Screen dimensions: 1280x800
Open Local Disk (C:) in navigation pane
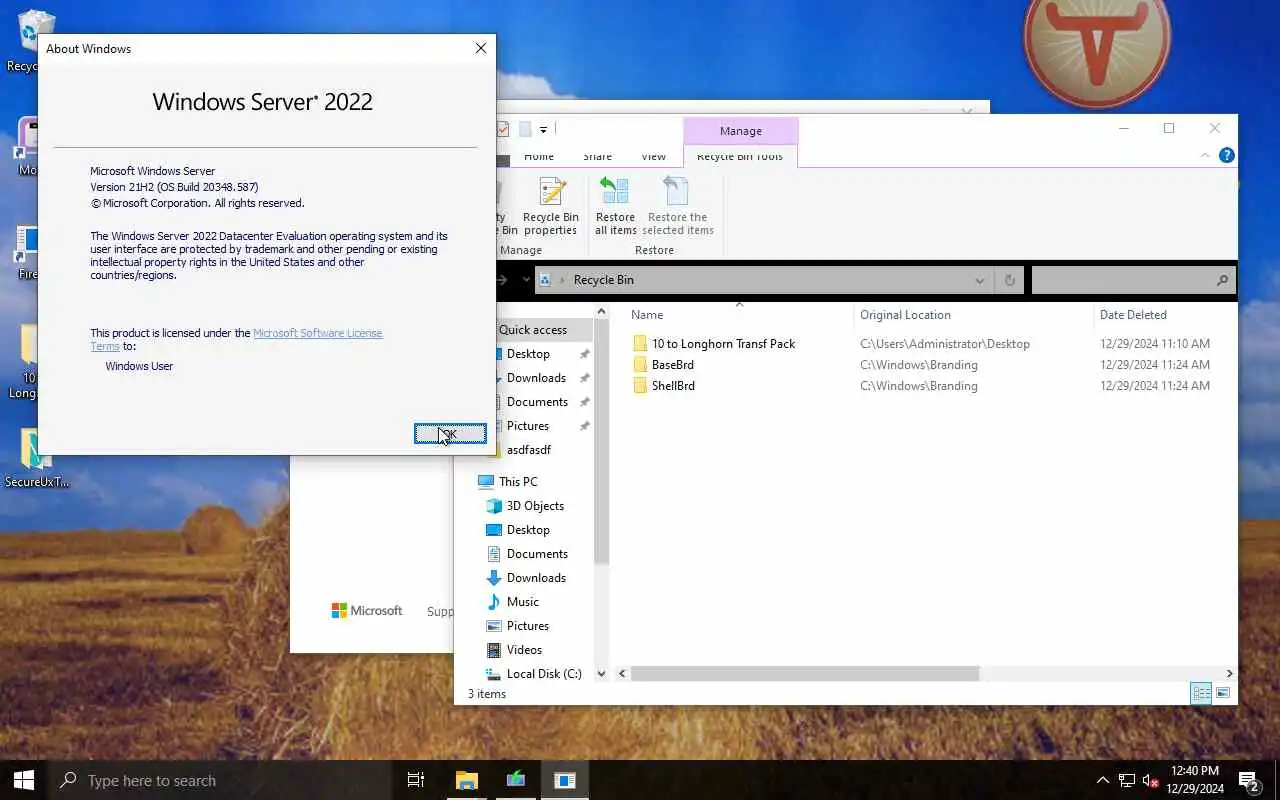[x=544, y=674]
